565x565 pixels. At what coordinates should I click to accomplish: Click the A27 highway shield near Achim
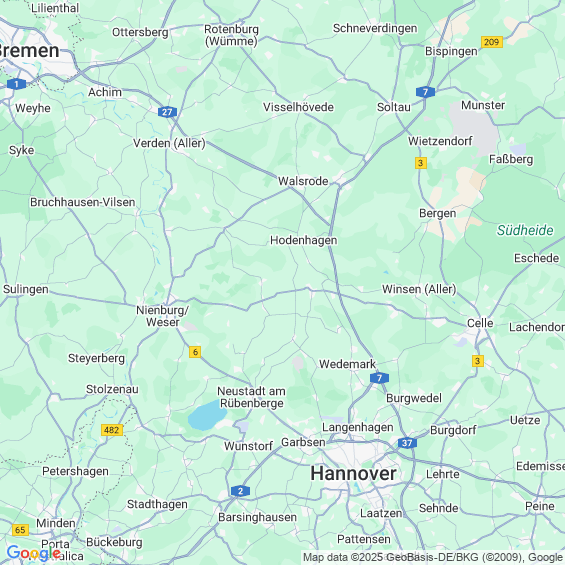[x=167, y=112]
